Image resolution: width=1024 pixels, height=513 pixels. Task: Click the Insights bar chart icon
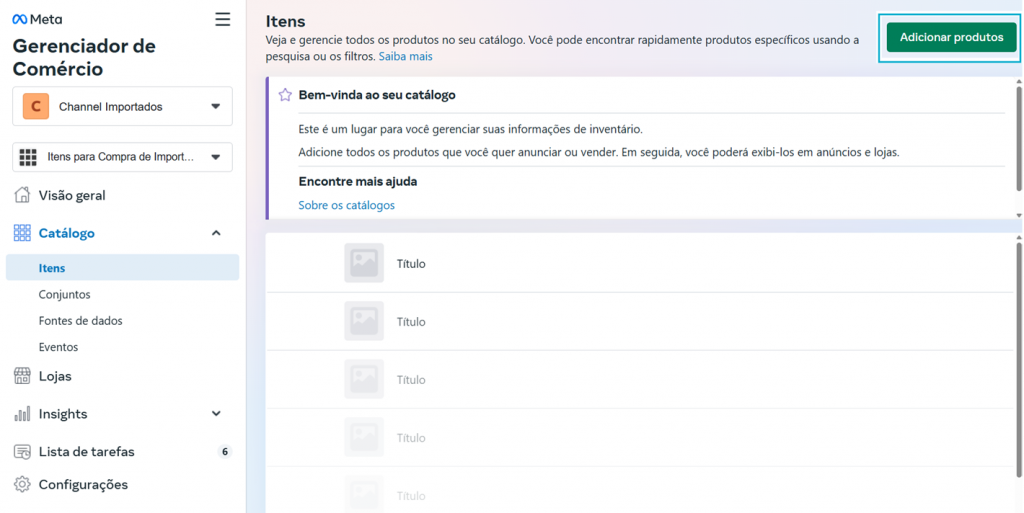(x=22, y=414)
